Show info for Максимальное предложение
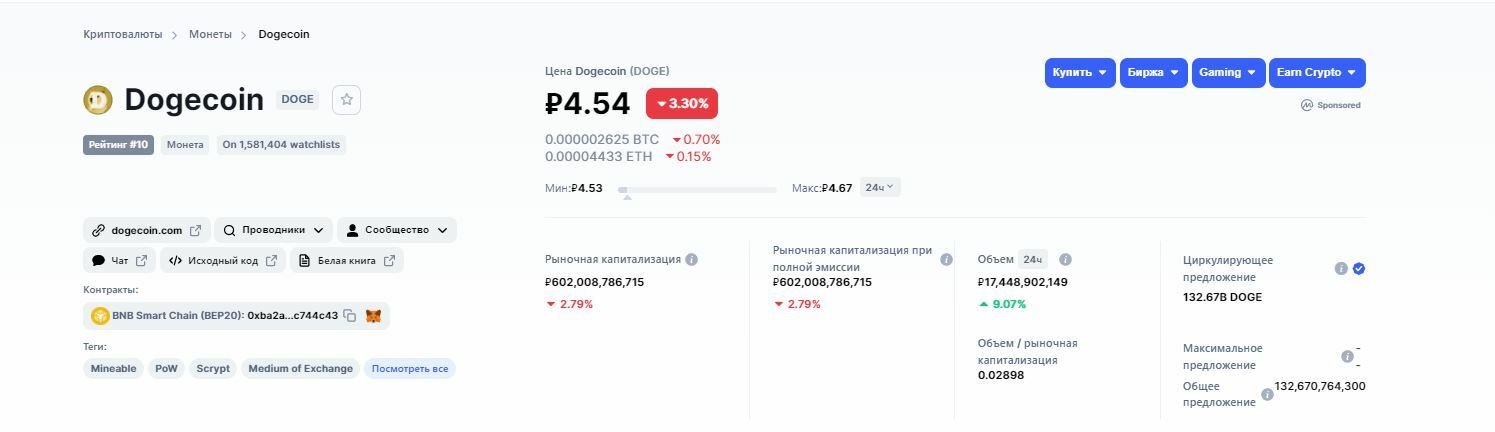Screen dimensions: 1495x432 click(x=1347, y=356)
